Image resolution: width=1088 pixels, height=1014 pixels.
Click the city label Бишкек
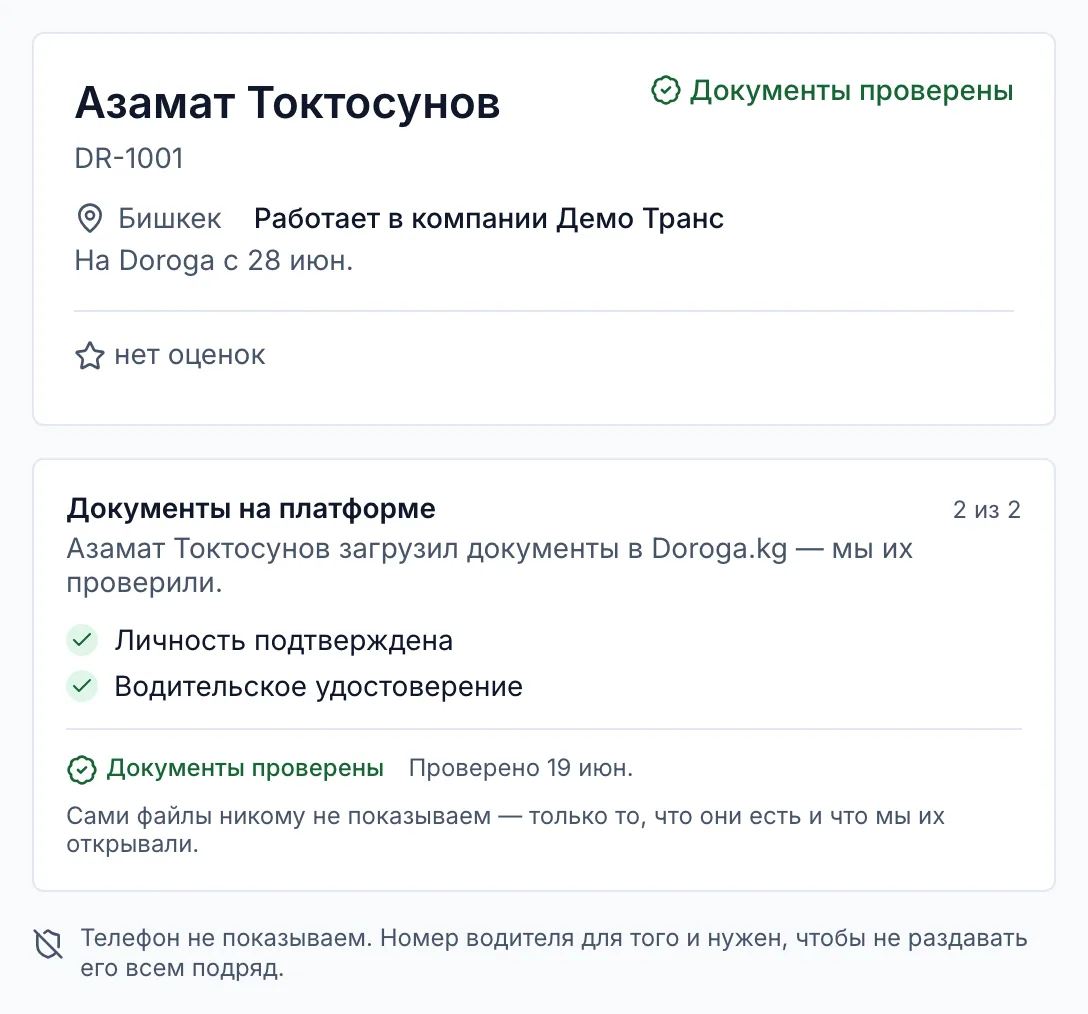click(x=169, y=219)
